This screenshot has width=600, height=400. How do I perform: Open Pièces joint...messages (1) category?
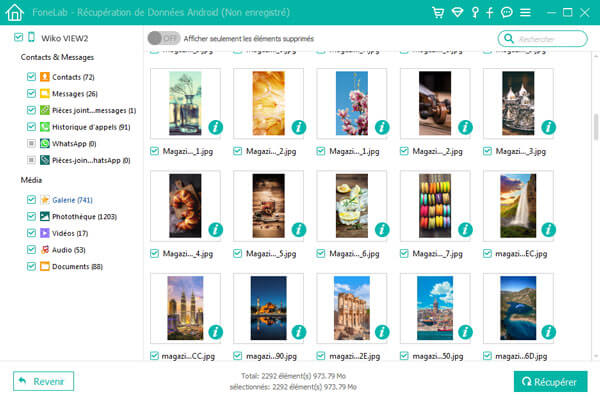94,111
